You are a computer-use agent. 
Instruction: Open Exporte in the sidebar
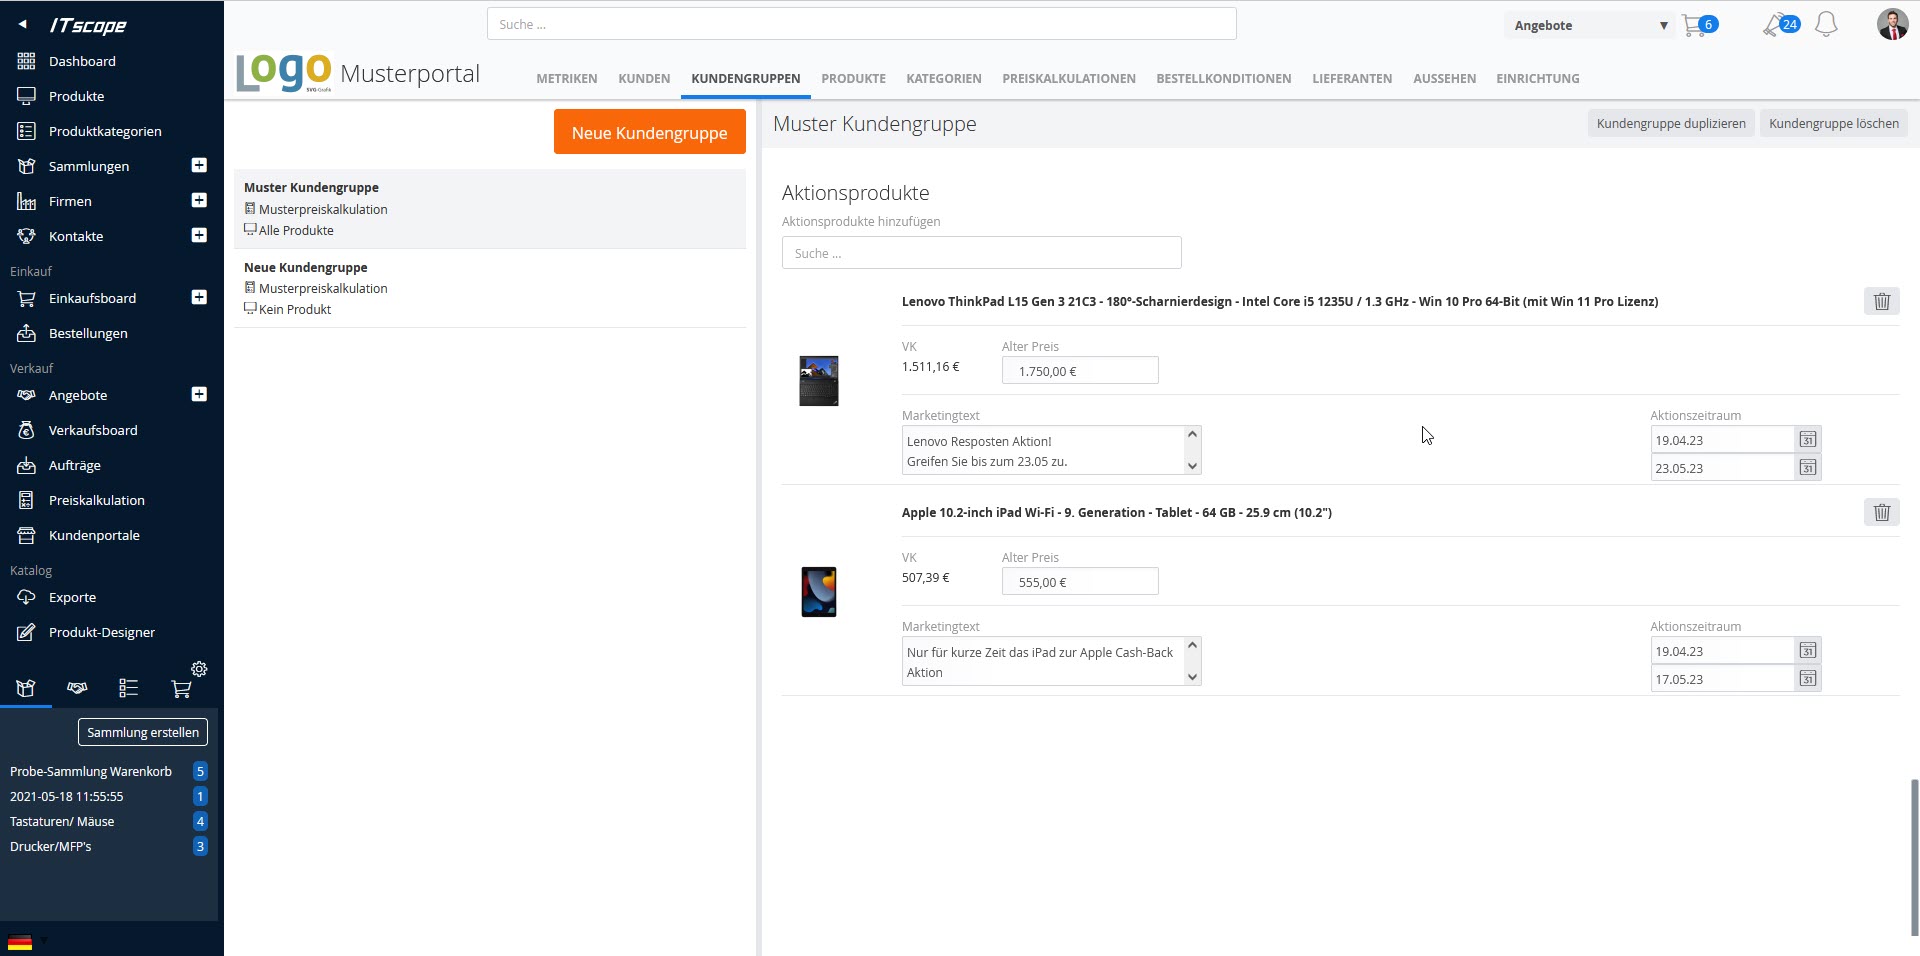(x=72, y=597)
